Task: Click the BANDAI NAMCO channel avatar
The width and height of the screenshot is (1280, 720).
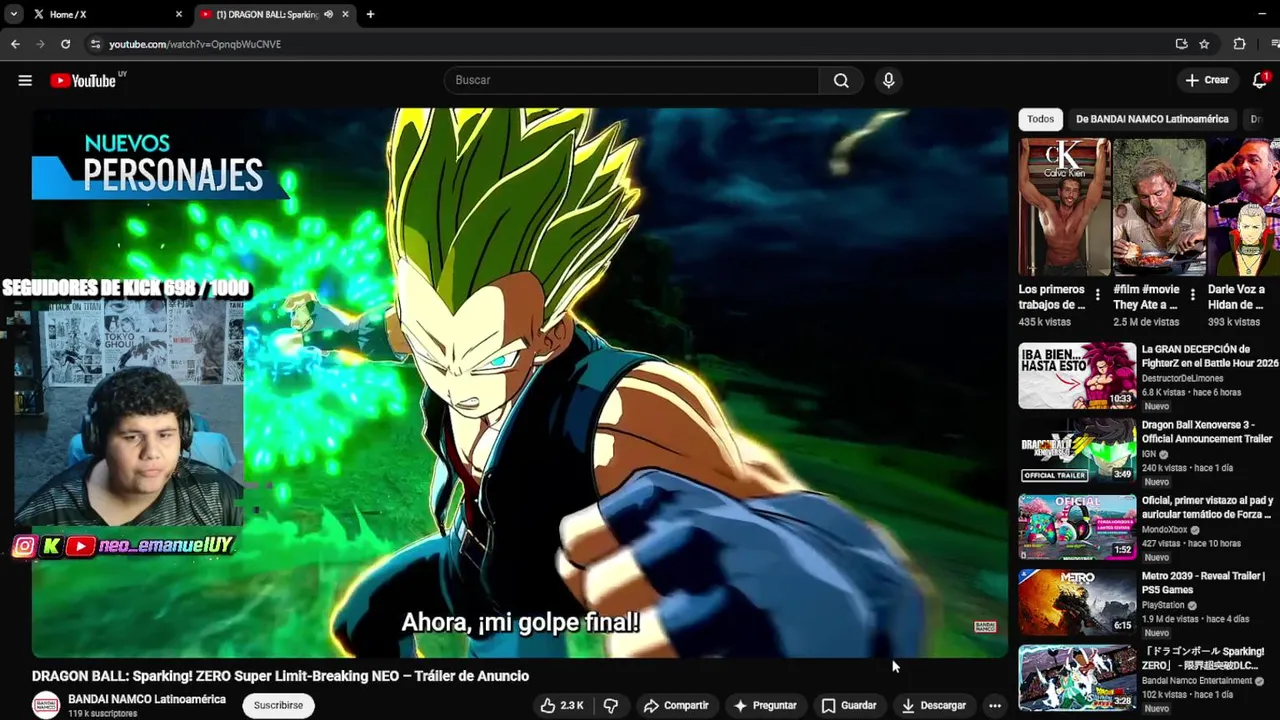Action: point(46,705)
